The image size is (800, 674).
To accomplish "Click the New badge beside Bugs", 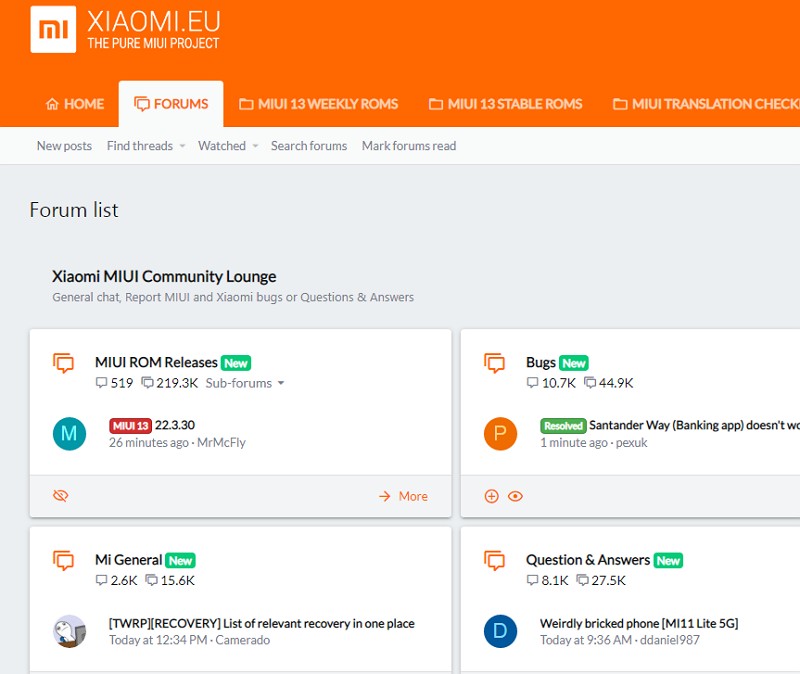I will [x=574, y=363].
